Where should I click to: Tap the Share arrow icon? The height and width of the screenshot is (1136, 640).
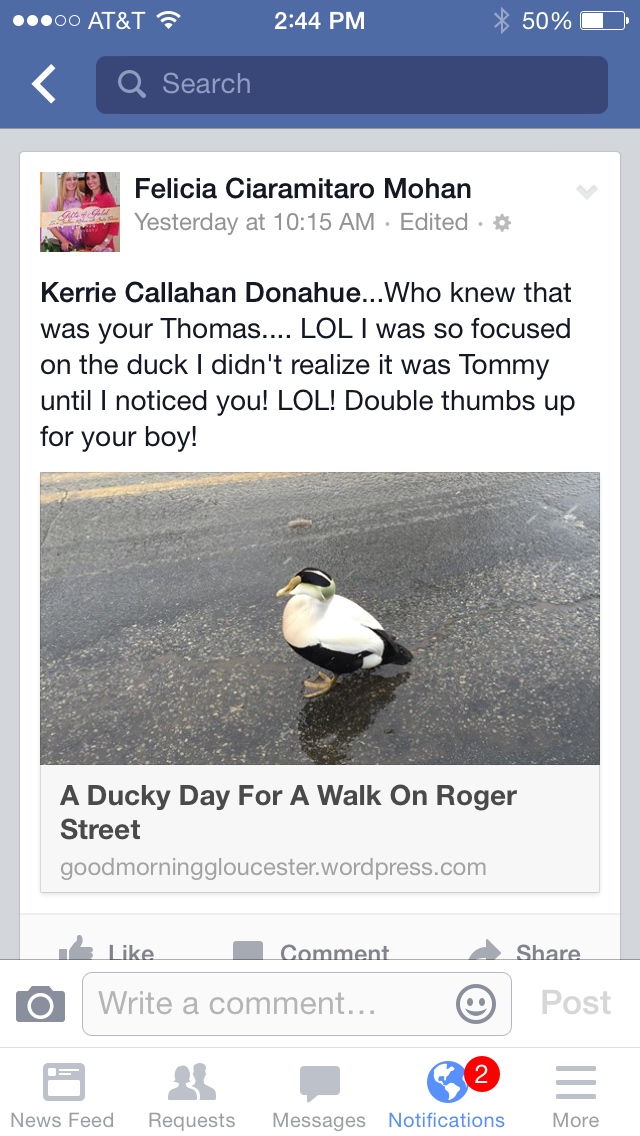486,950
